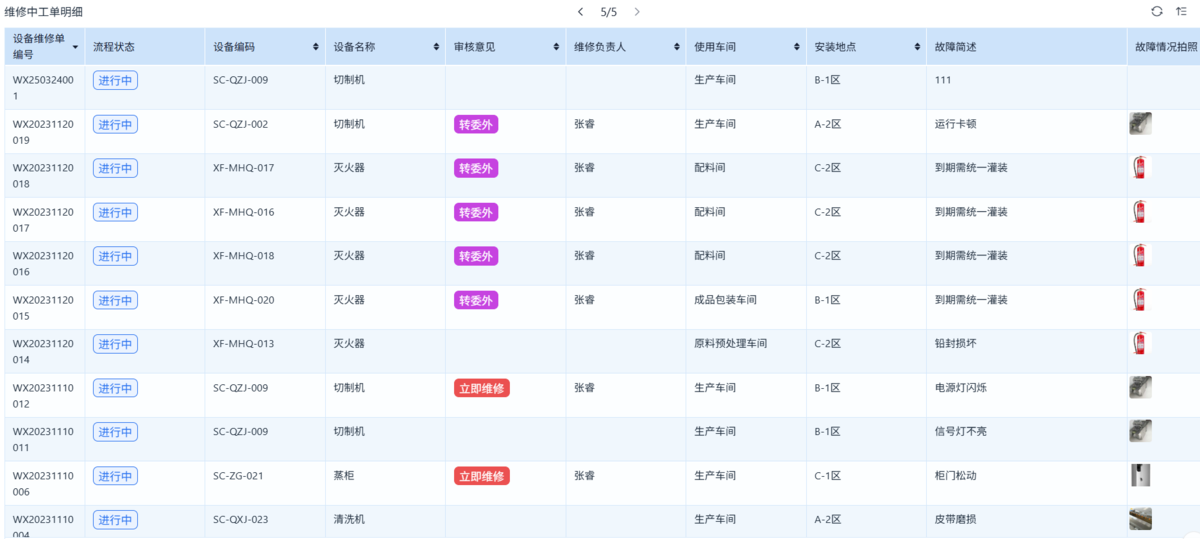Open fire extinguisher photo for WX20231120015

click(1140, 299)
